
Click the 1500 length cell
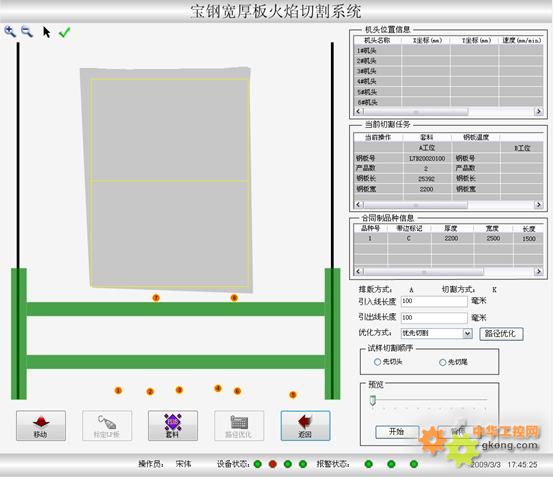pyautogui.click(x=529, y=239)
